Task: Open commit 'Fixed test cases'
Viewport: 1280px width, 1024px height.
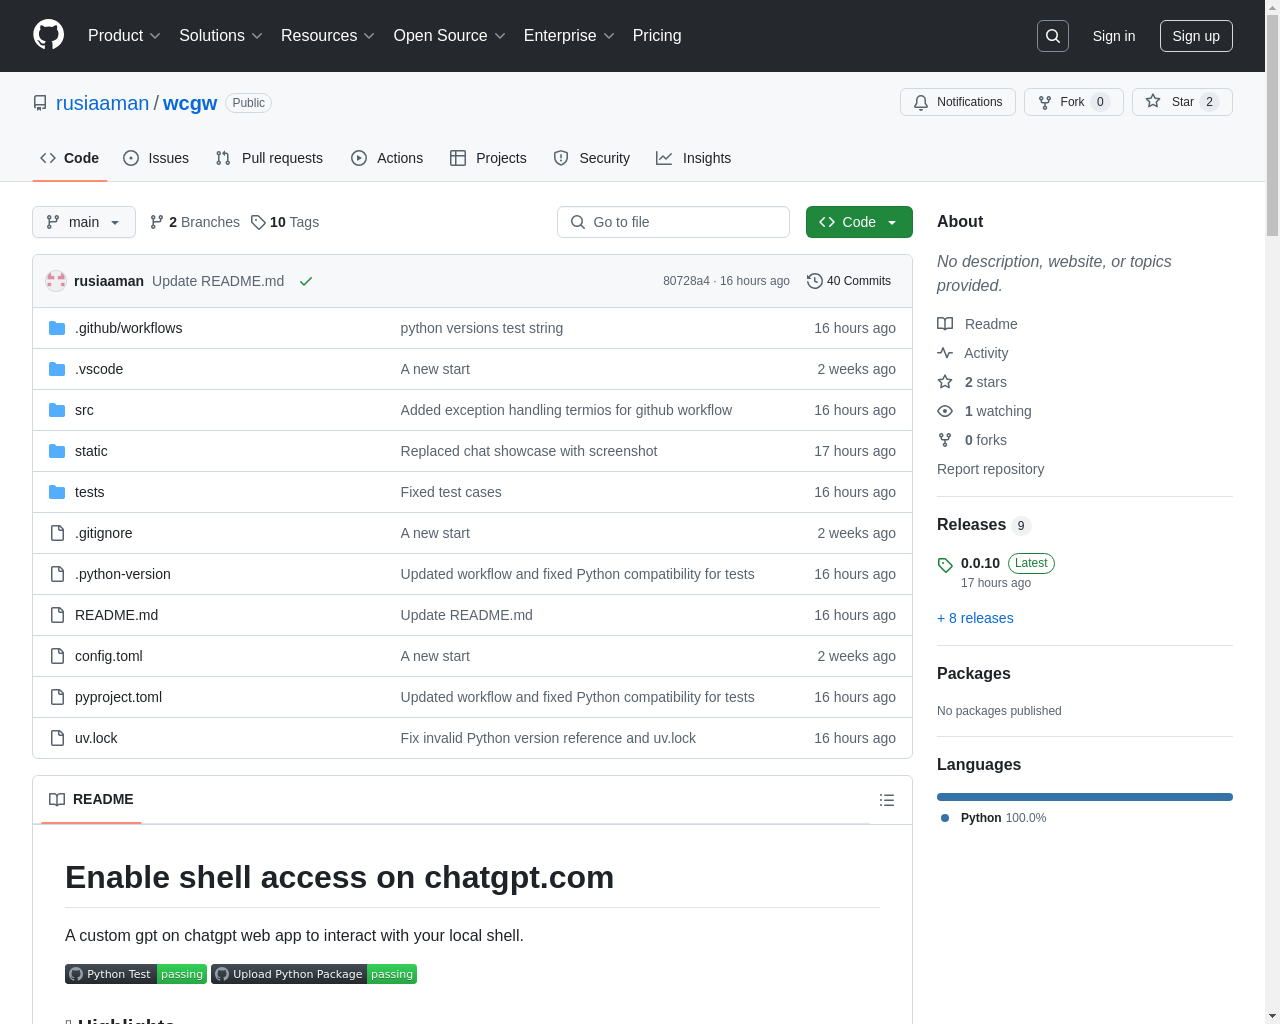Action: [x=451, y=492]
